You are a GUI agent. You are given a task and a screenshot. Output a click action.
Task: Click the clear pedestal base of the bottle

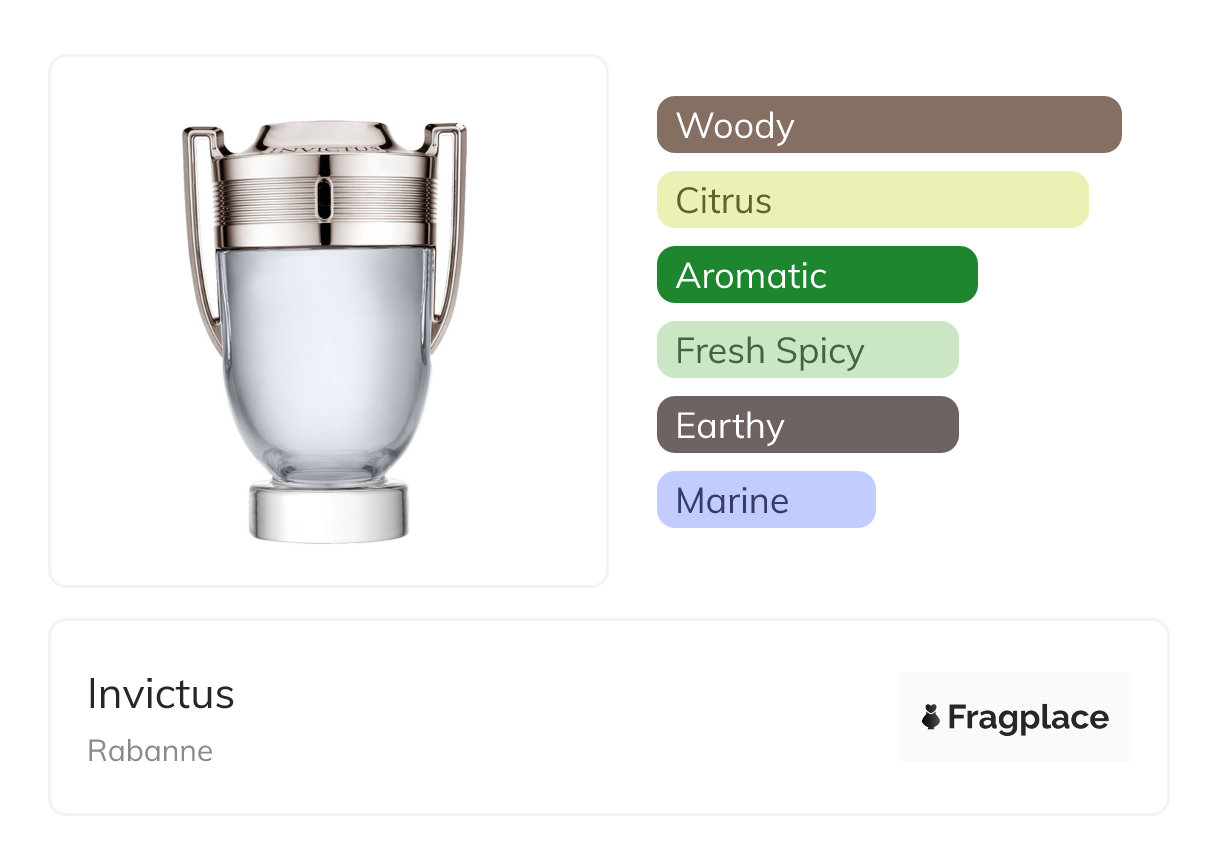[329, 513]
